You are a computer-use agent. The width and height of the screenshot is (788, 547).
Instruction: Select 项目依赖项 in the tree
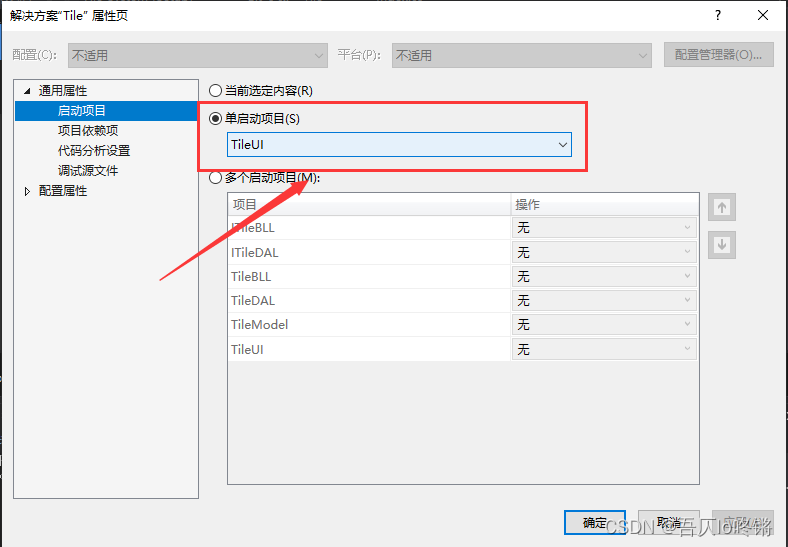88,131
